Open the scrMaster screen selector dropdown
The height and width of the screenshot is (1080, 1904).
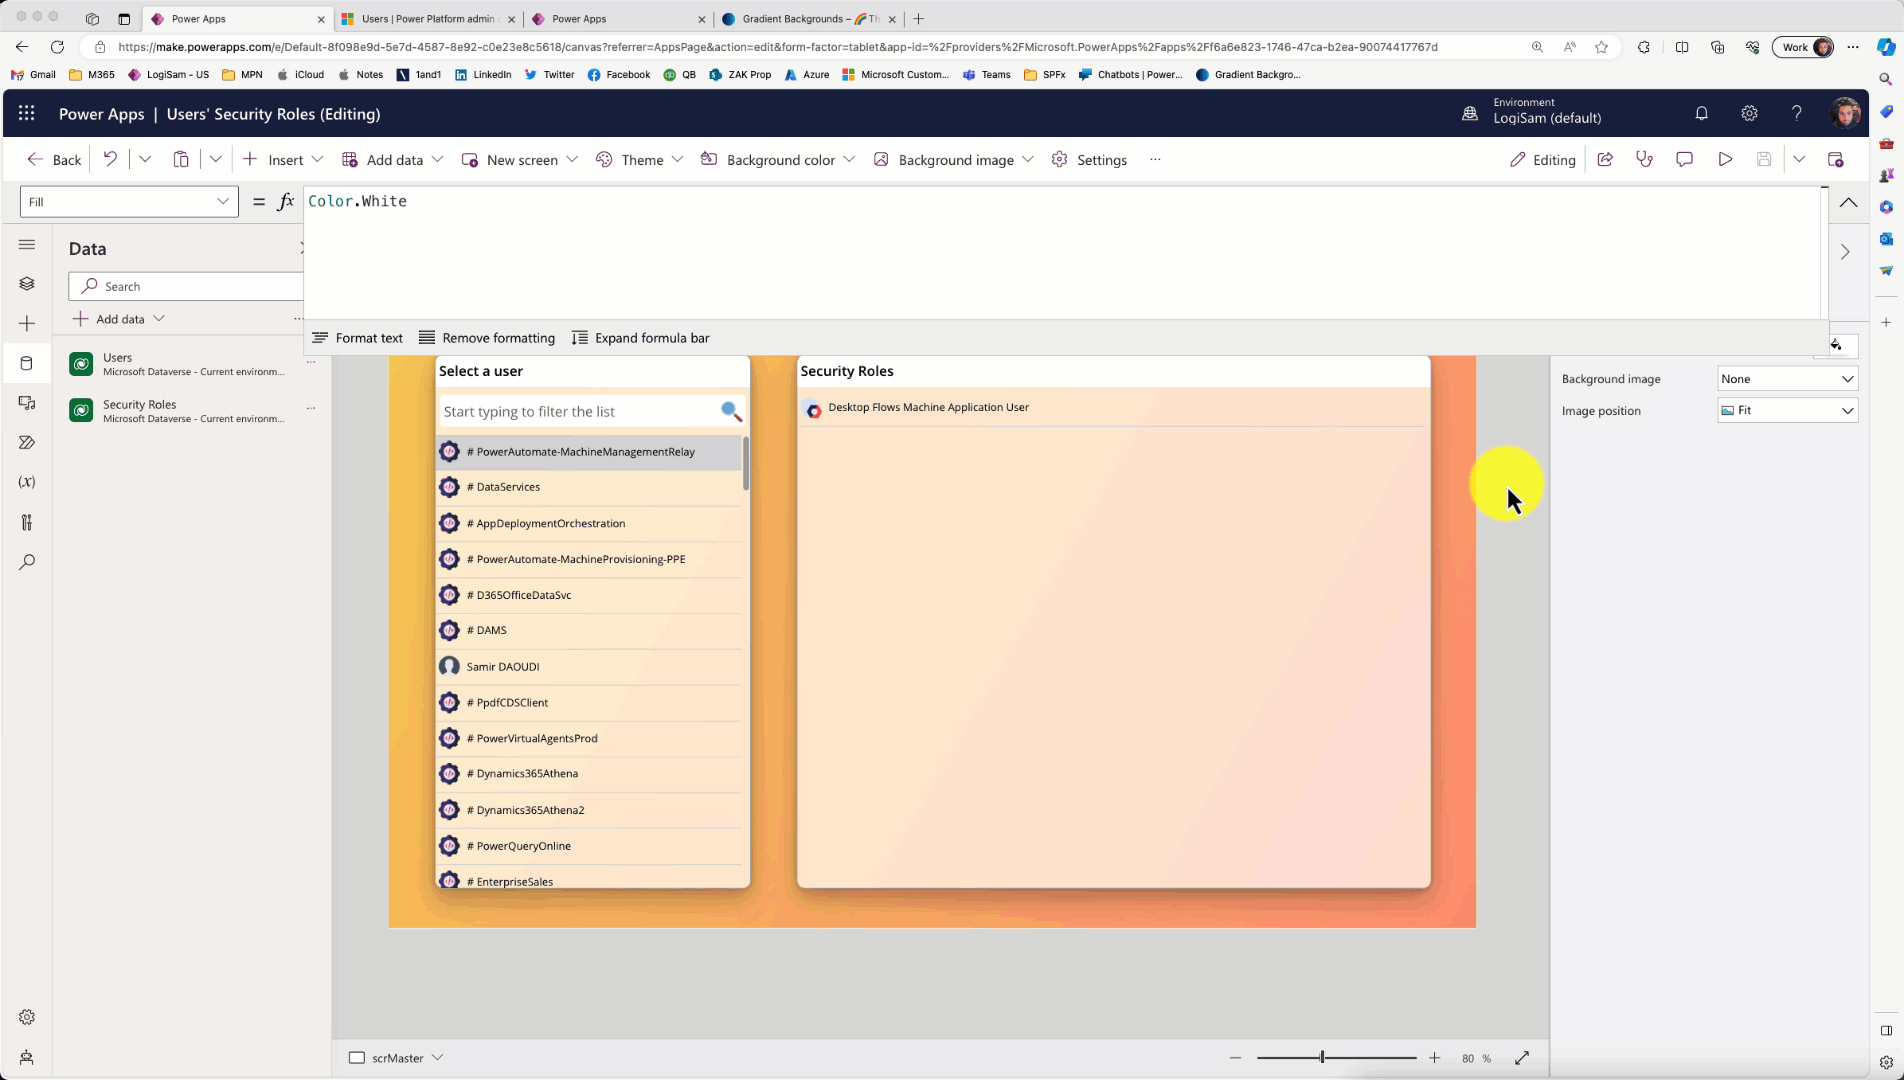pyautogui.click(x=396, y=1058)
